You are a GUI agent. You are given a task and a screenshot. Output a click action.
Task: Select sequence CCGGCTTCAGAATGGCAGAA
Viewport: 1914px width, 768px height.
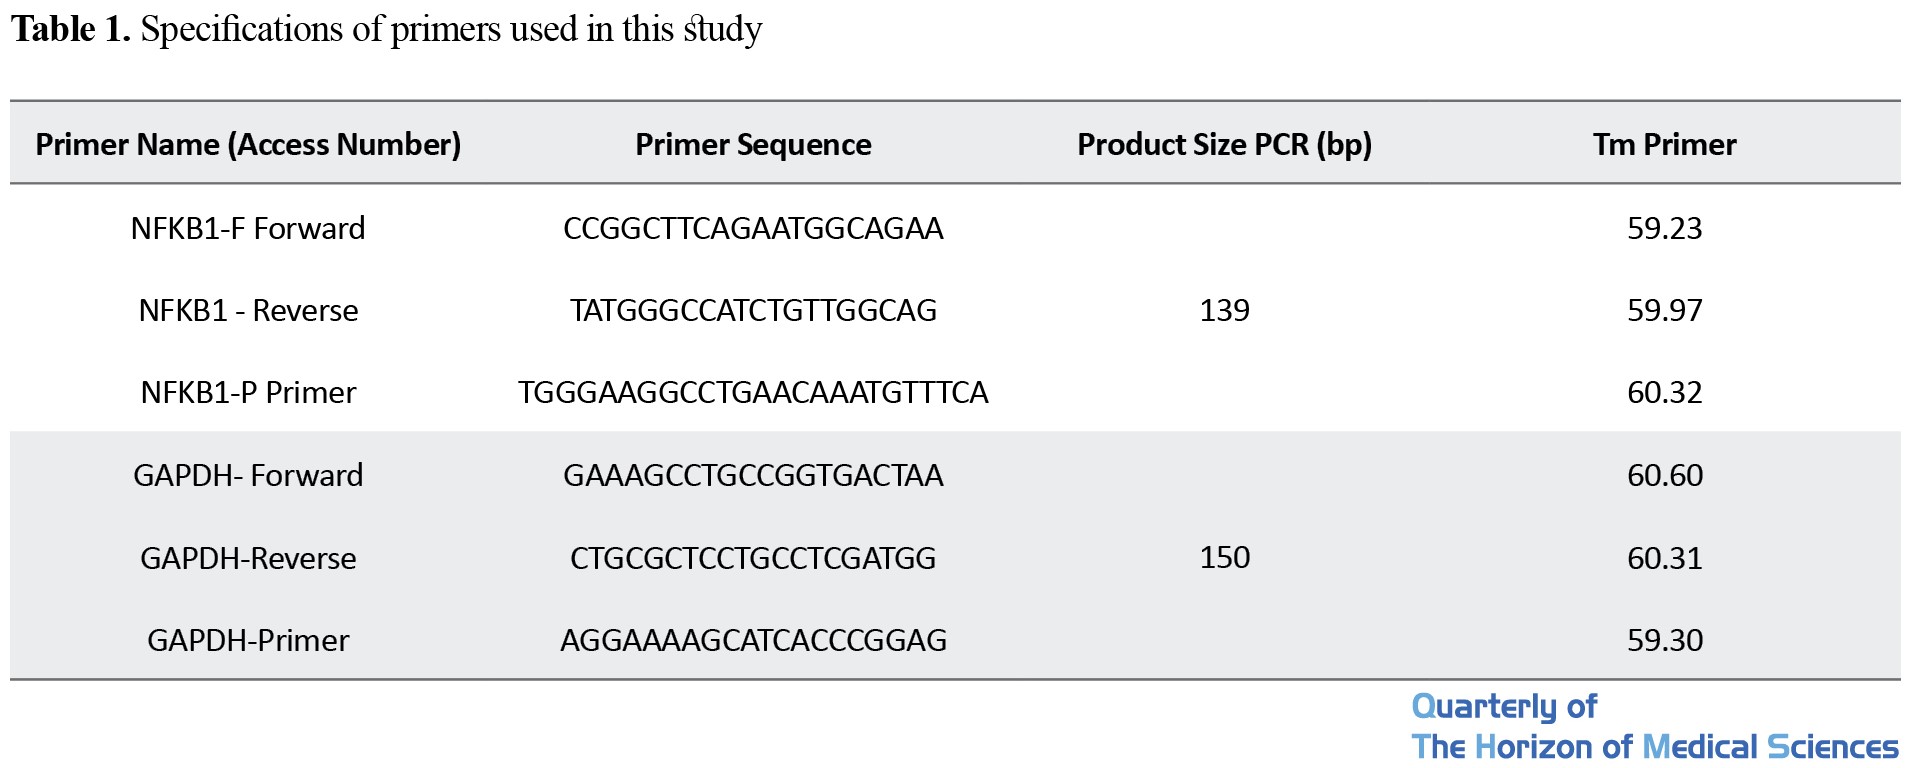[x=753, y=228]
